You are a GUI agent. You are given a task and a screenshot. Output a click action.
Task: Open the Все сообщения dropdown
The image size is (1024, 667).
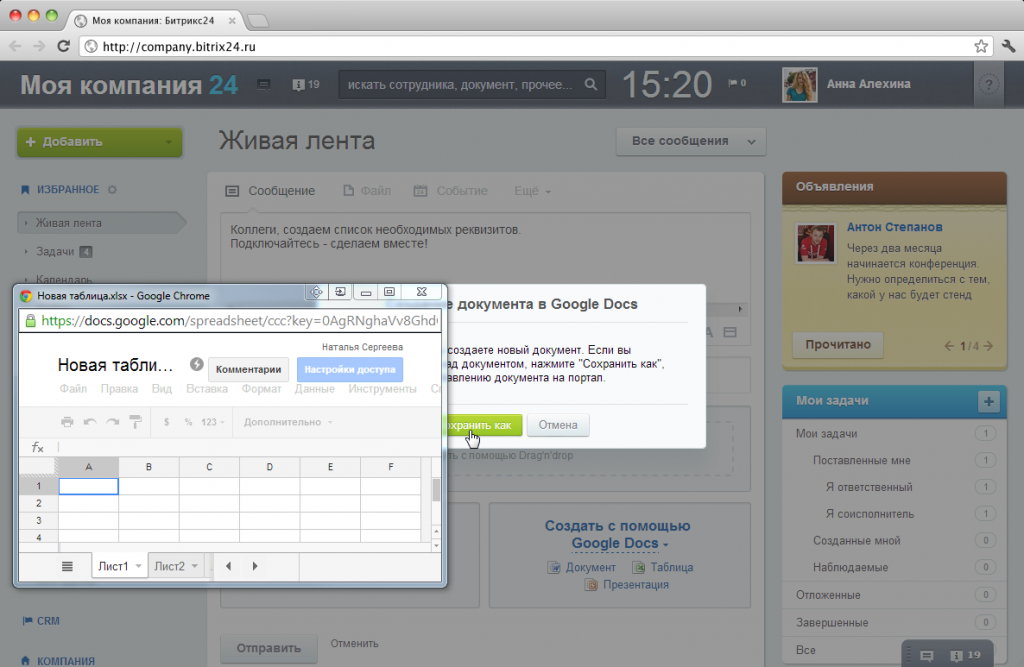691,141
